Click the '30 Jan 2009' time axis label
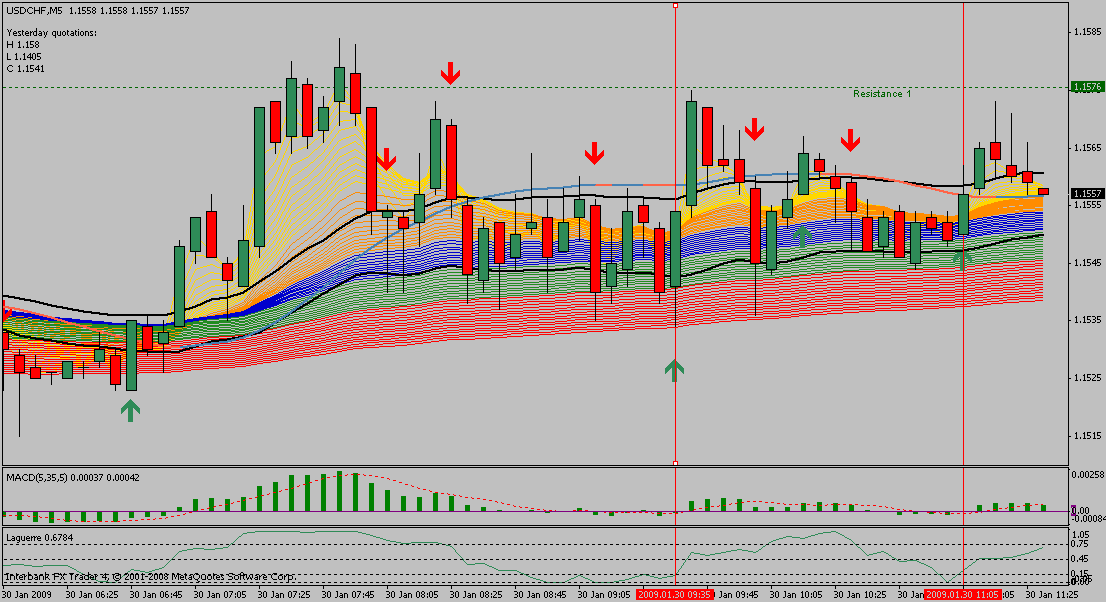 click(27, 595)
